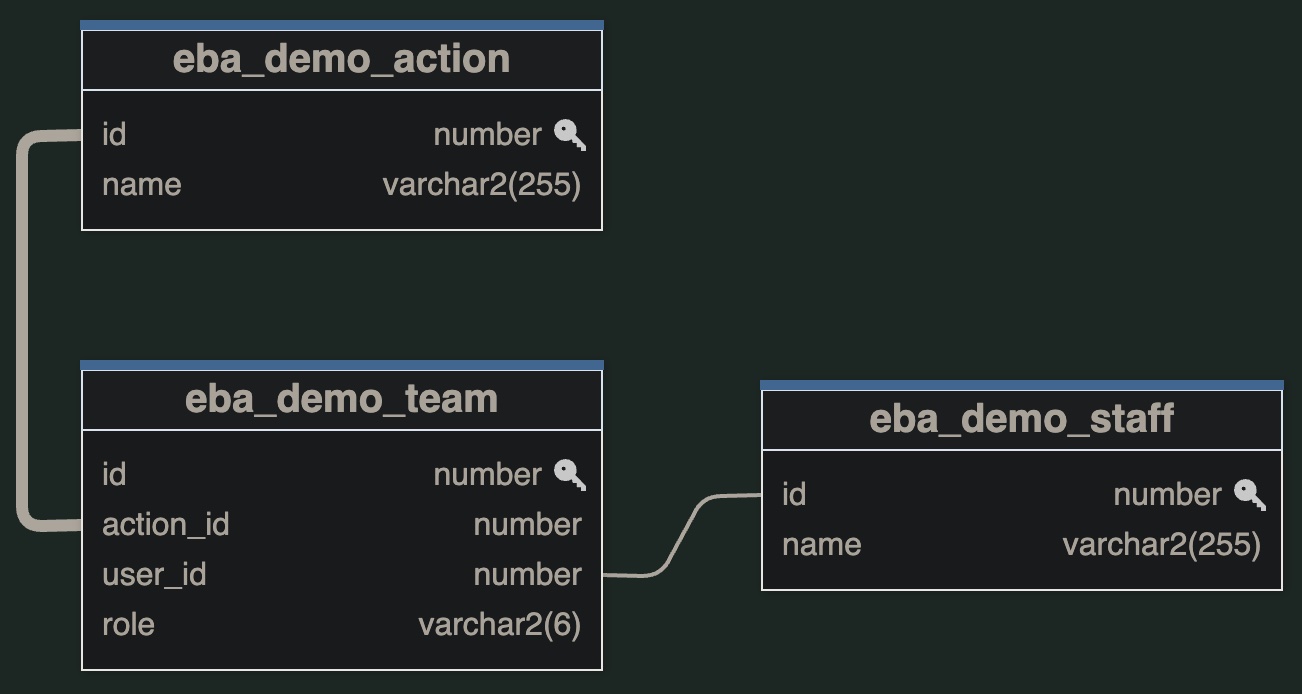This screenshot has height=694, width=1302.
Task: Click the varchar2(6) type of role
Action: pos(500,625)
